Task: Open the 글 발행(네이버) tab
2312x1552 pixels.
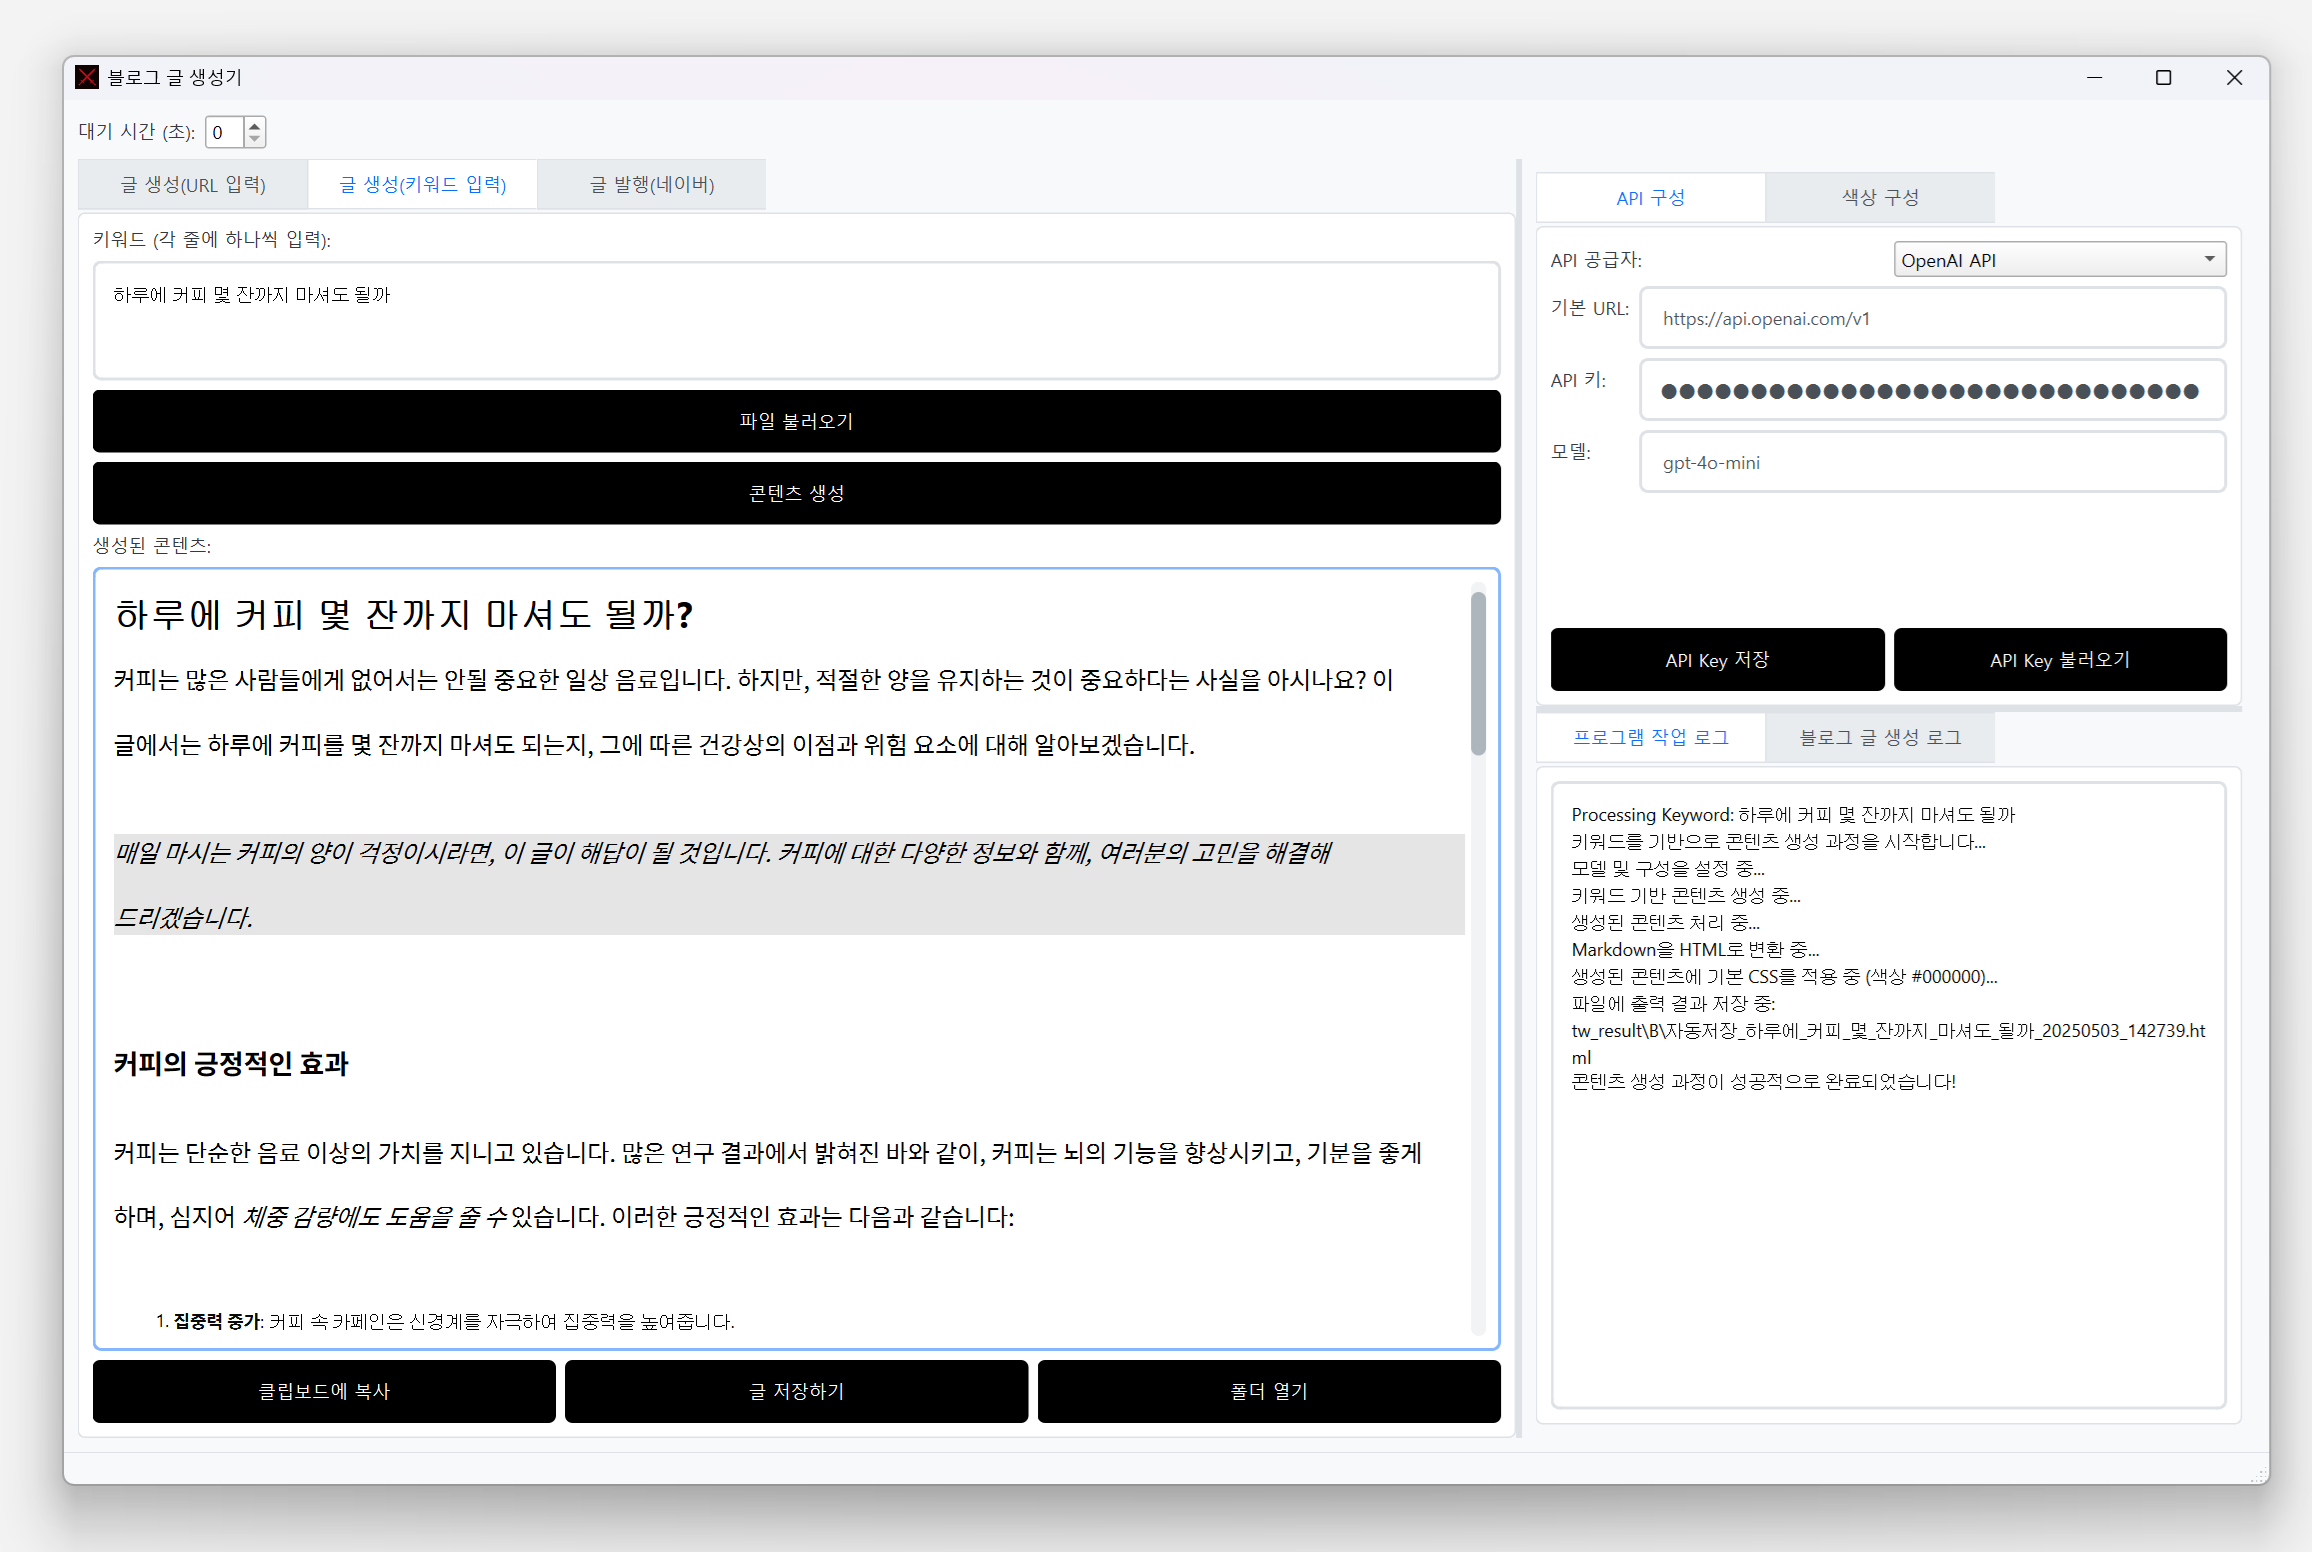Action: click(652, 184)
